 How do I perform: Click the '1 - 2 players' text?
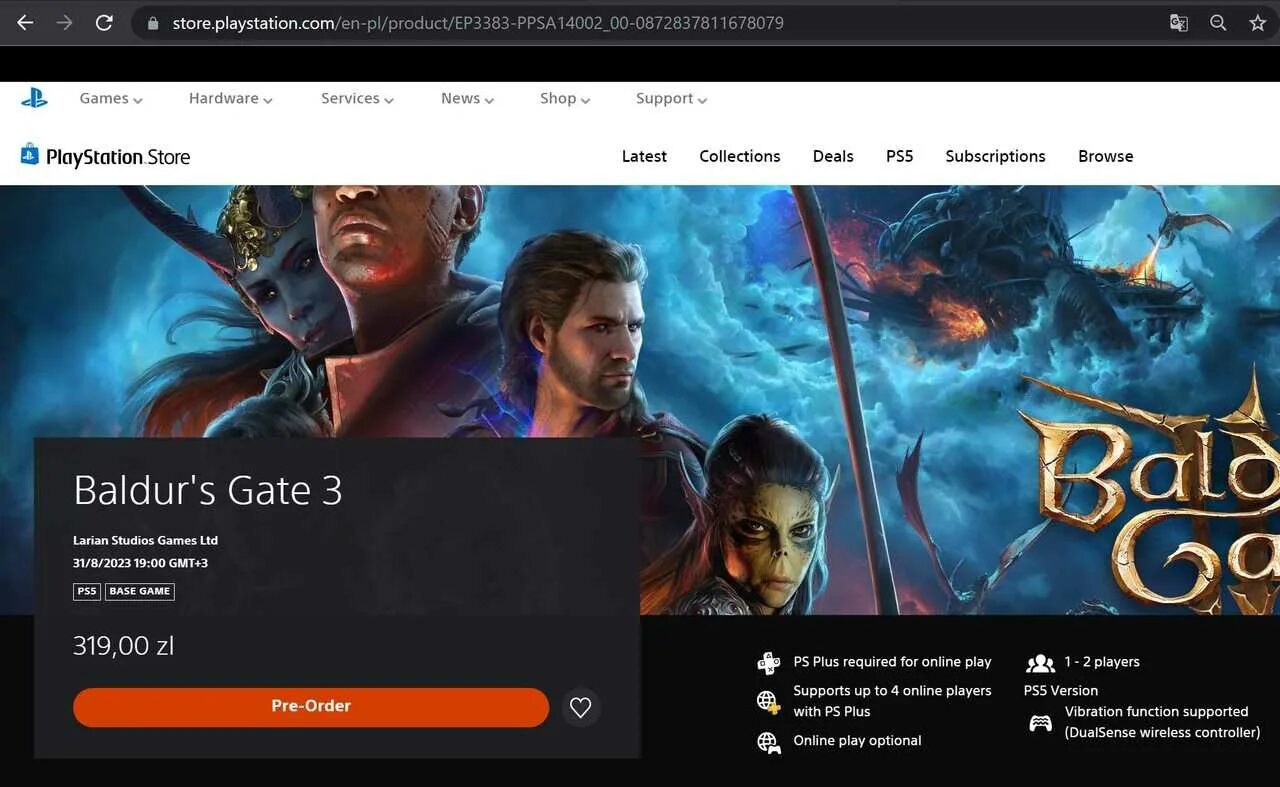point(1102,662)
